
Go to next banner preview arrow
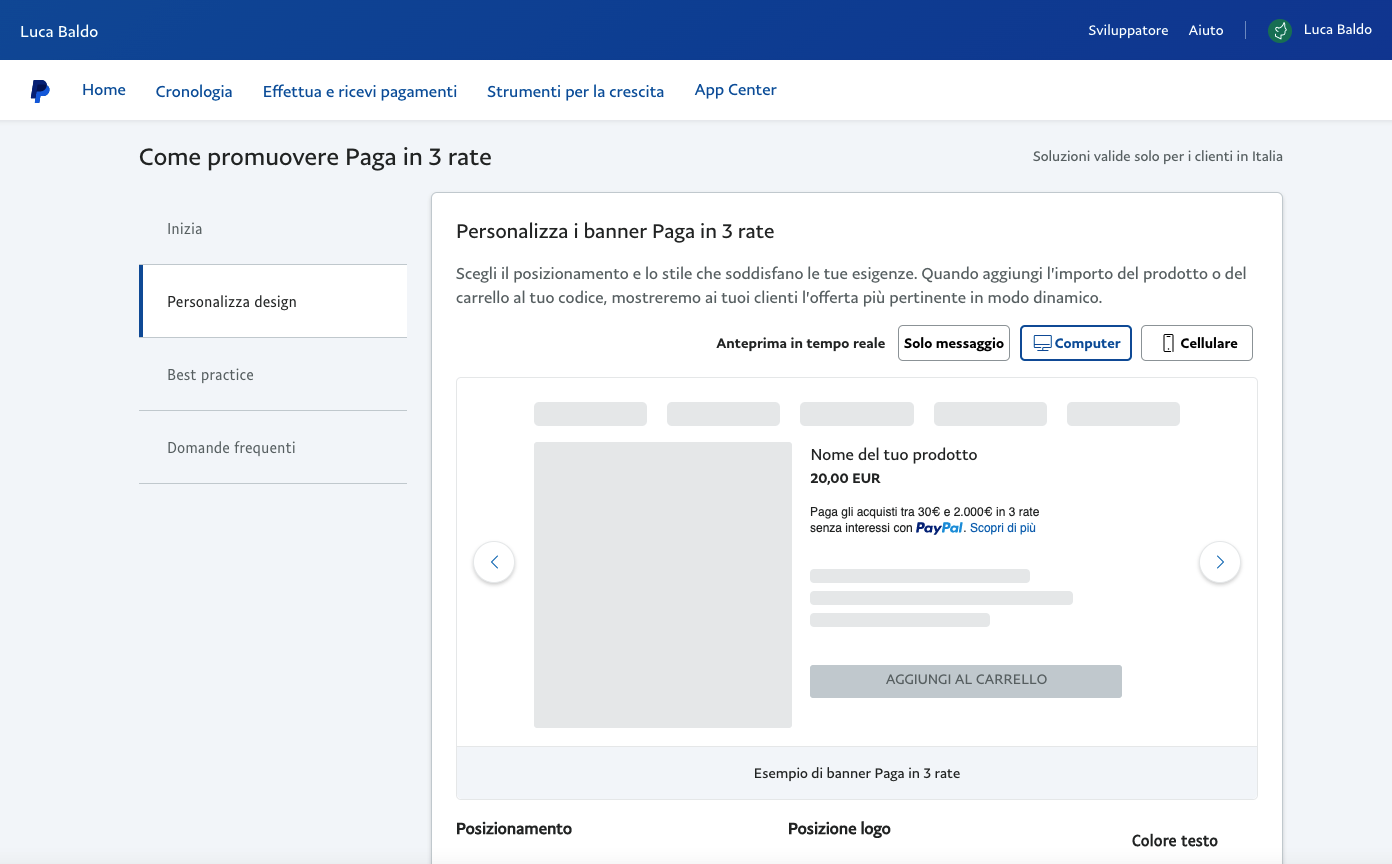coord(1220,562)
